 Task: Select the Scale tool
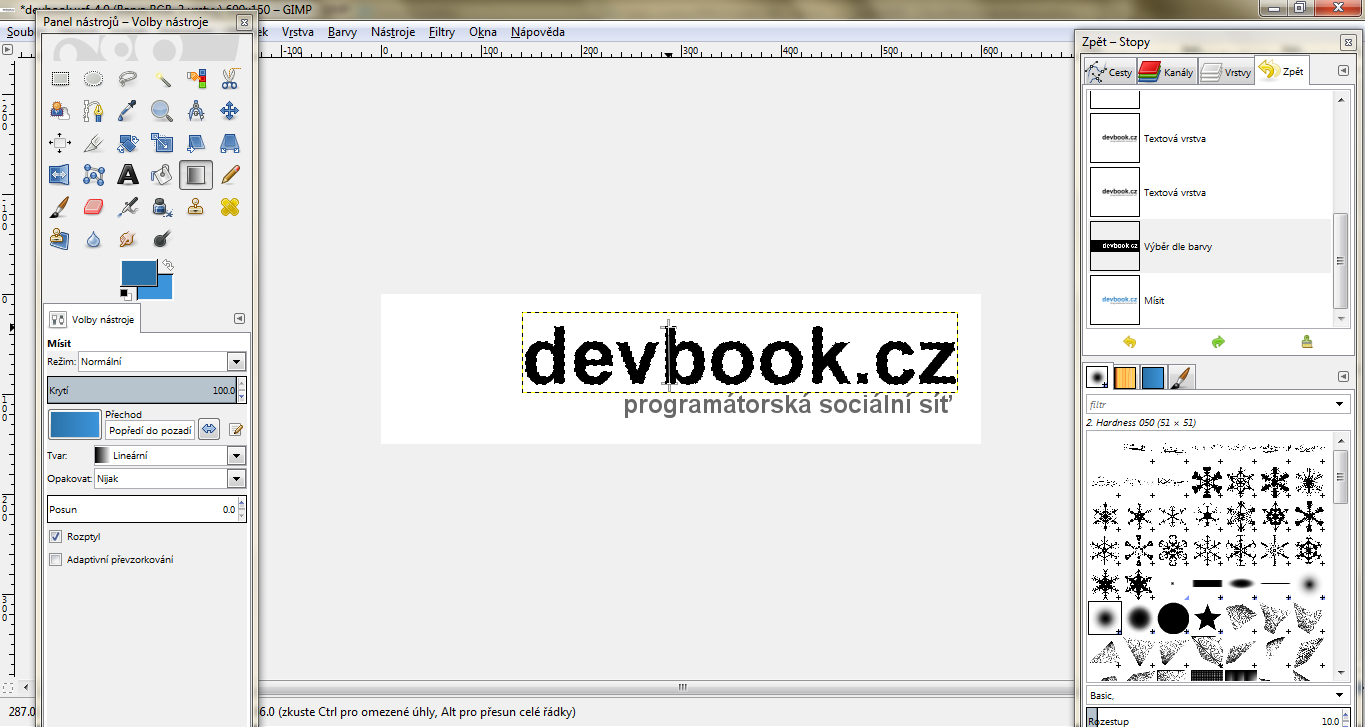[162, 143]
